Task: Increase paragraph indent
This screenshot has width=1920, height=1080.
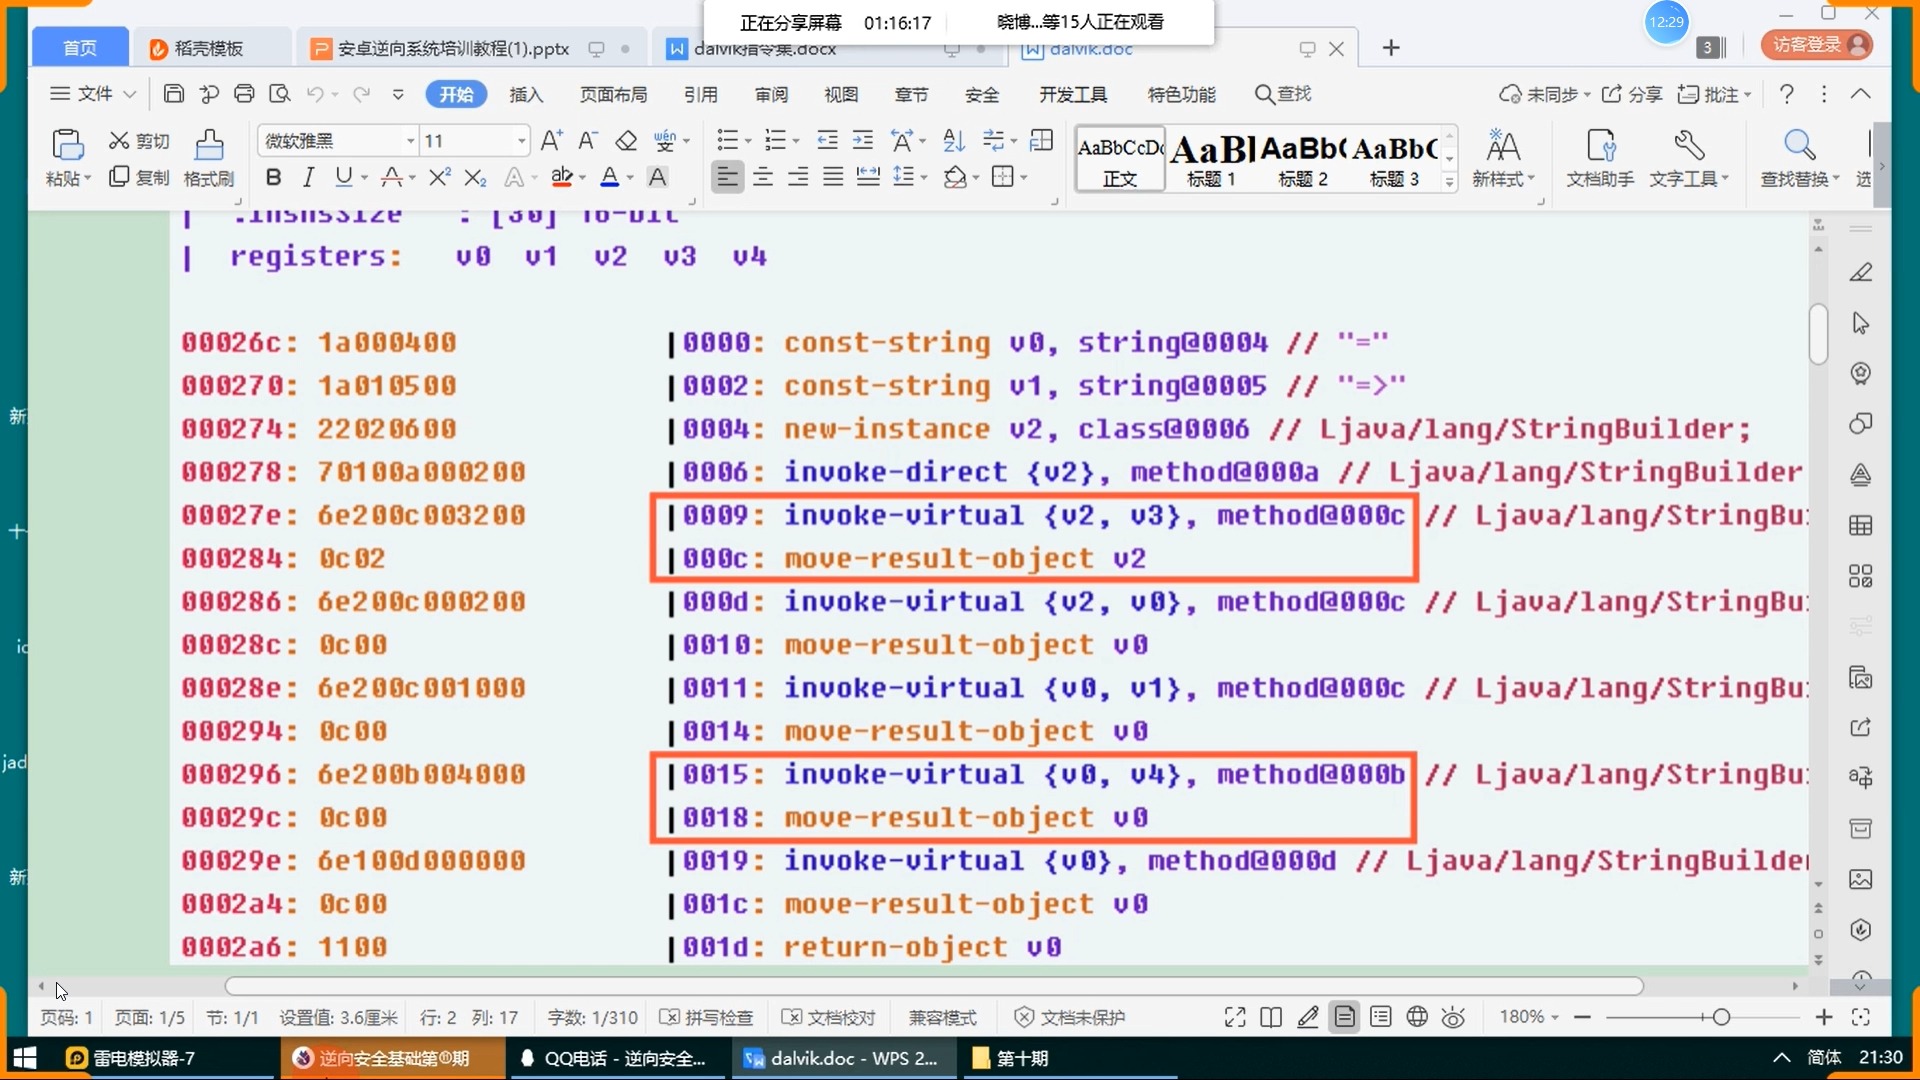Action: (x=863, y=141)
